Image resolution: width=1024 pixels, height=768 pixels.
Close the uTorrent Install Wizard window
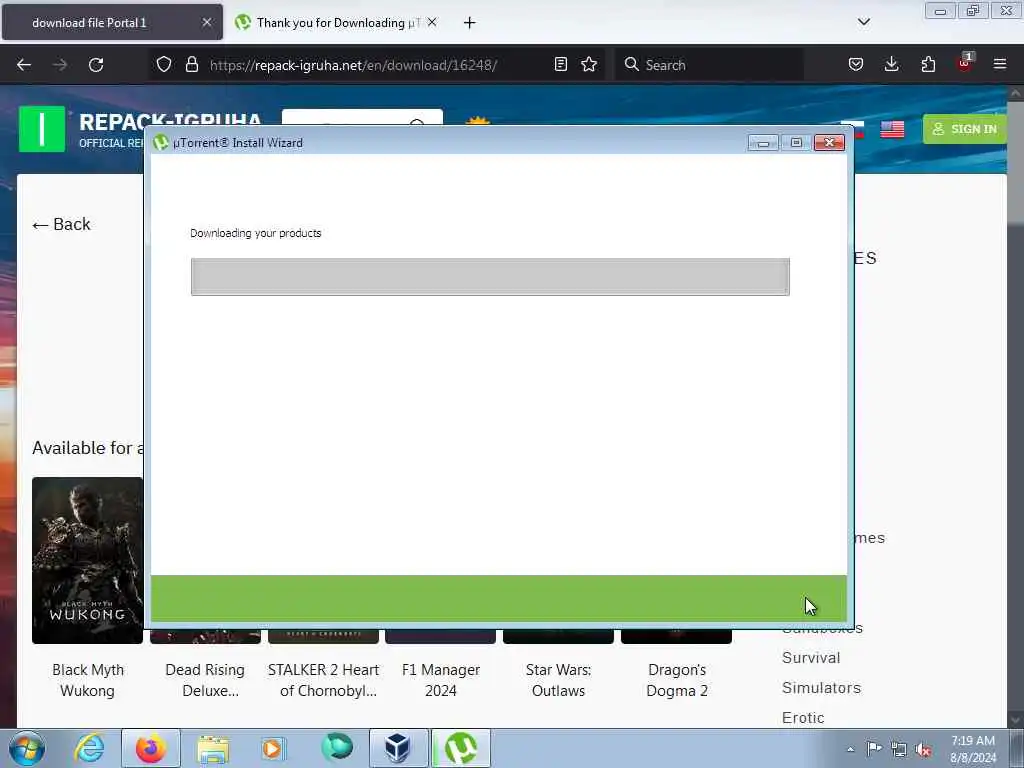click(829, 142)
